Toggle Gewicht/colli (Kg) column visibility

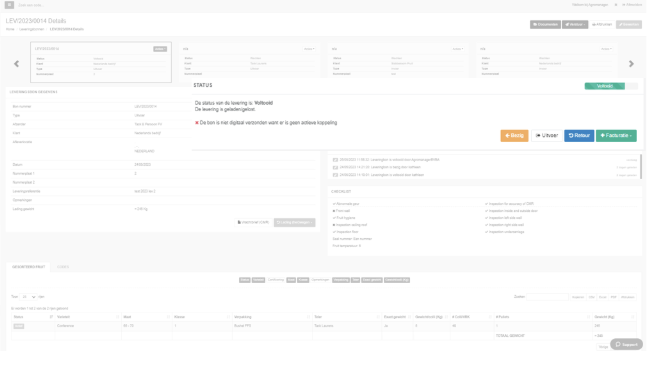pos(397,280)
